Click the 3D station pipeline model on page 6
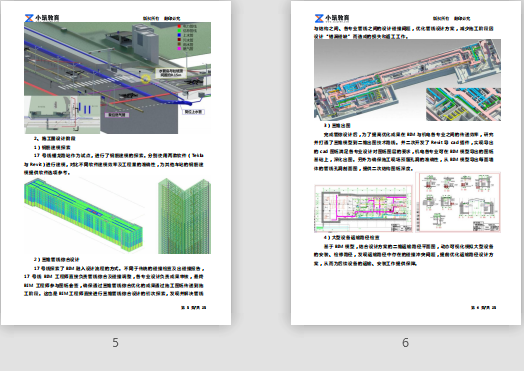This screenshot has width=524, height=371. pos(407,80)
